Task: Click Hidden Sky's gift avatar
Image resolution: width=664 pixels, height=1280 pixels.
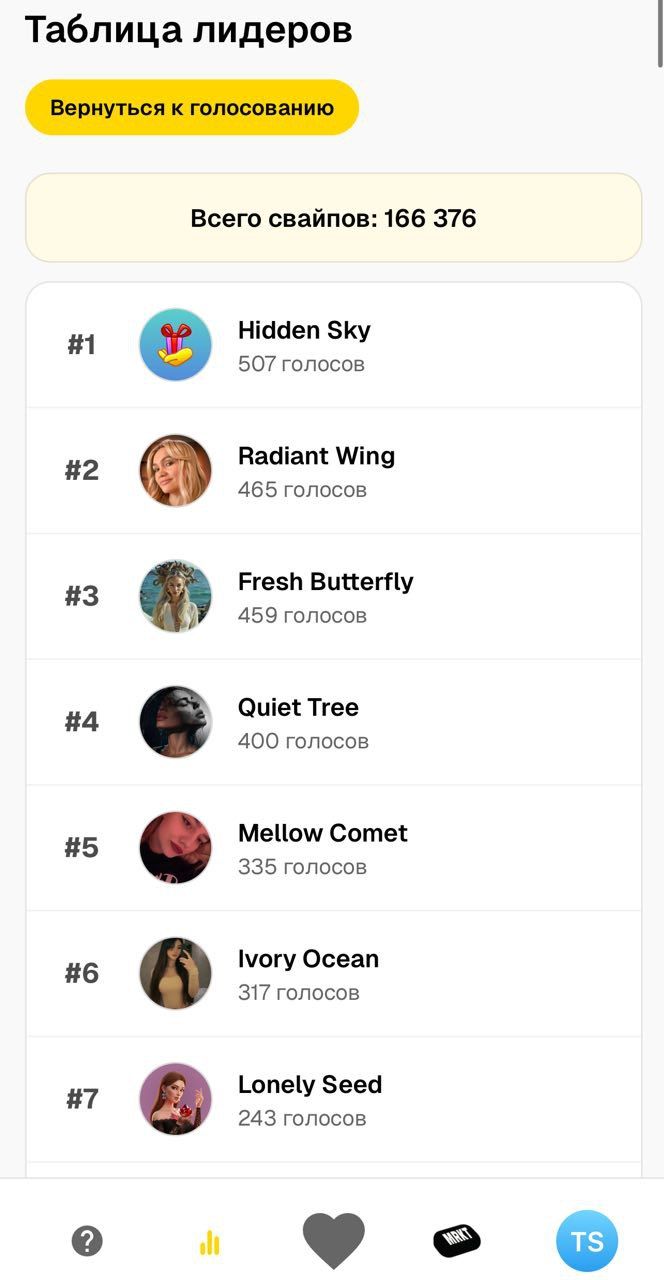Action: (x=175, y=344)
